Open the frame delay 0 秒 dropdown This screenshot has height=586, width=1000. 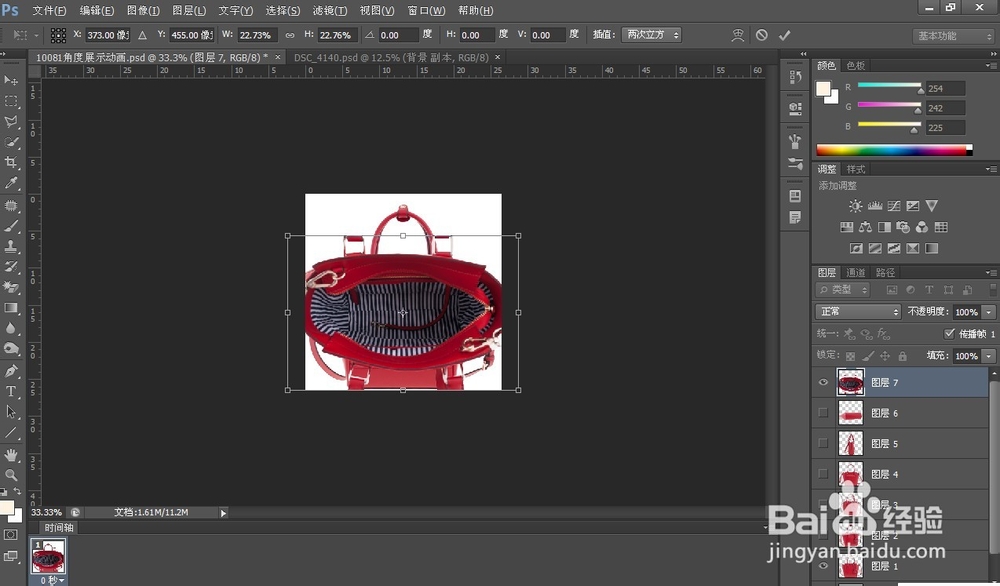52,580
